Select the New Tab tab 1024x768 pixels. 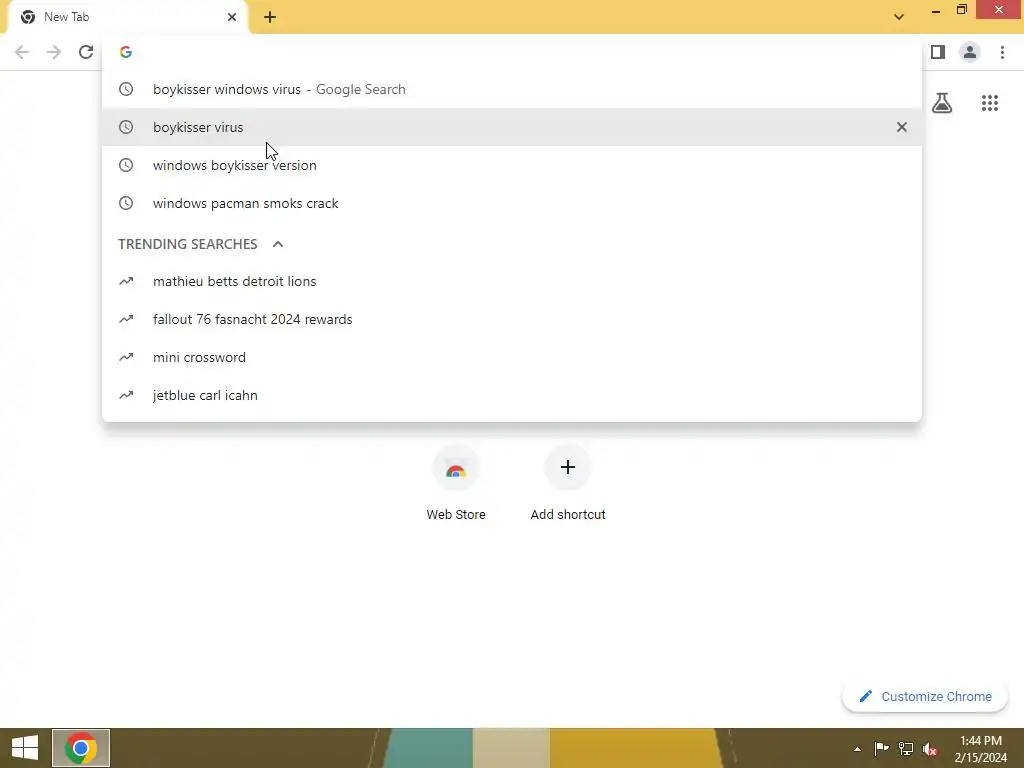127,17
